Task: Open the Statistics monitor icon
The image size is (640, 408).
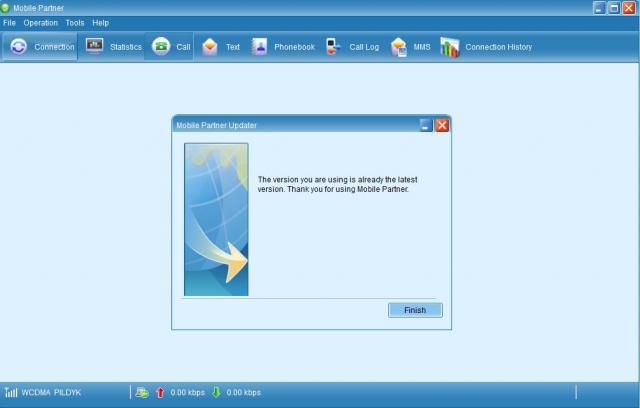Action: (95, 46)
